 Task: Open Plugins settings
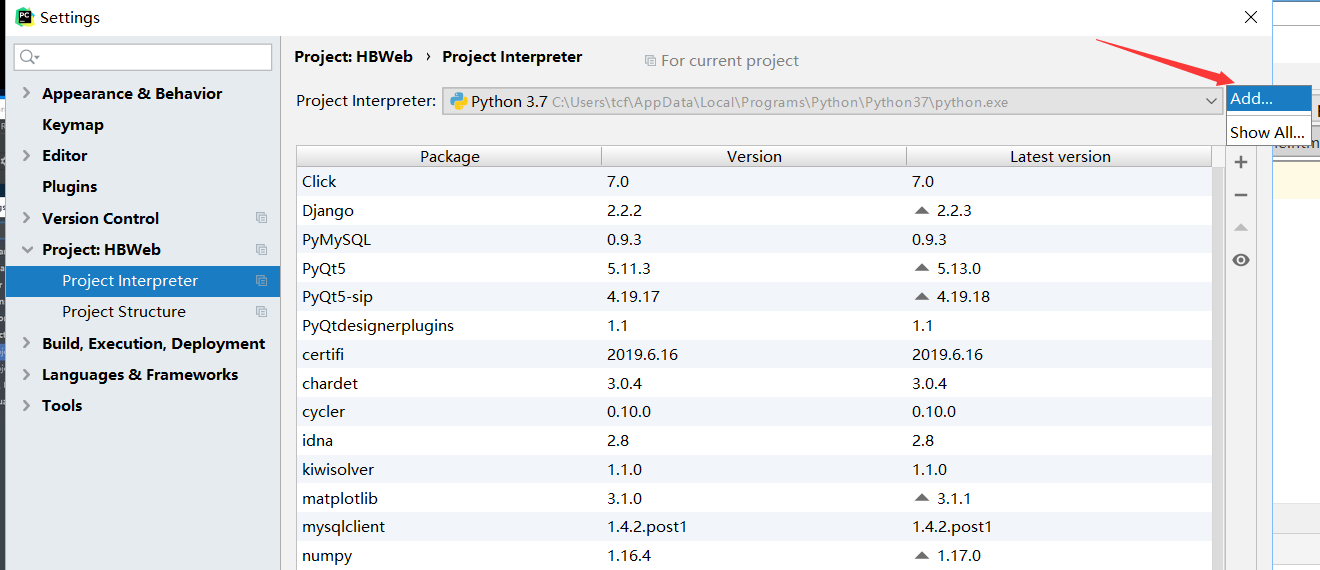(70, 187)
